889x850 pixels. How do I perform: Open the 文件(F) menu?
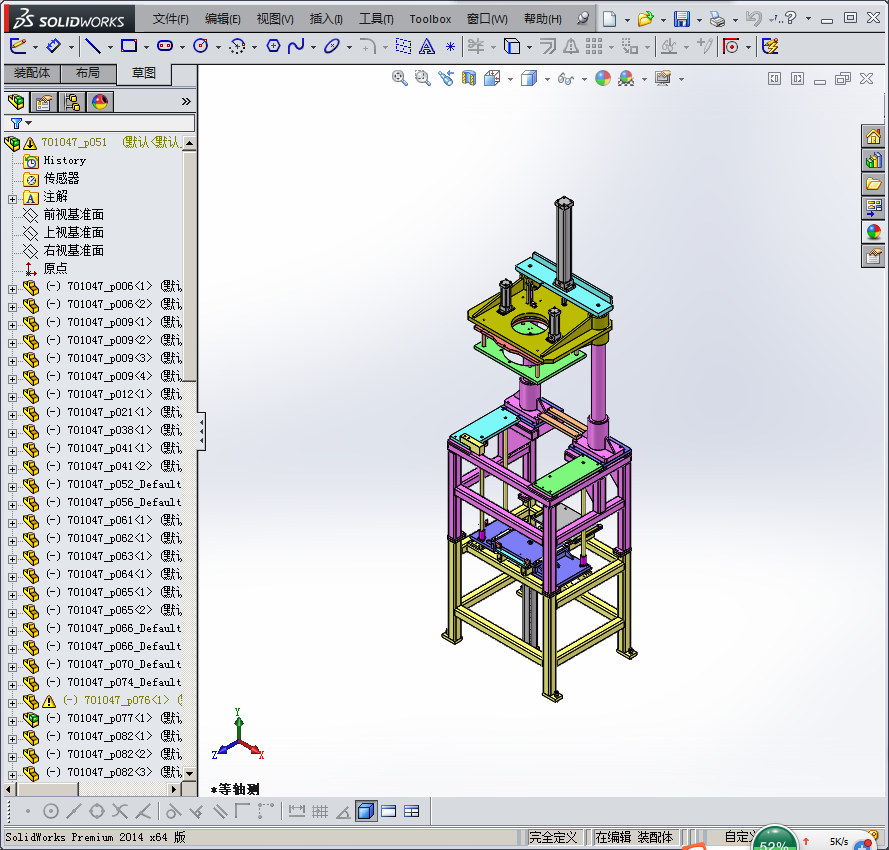click(x=170, y=19)
